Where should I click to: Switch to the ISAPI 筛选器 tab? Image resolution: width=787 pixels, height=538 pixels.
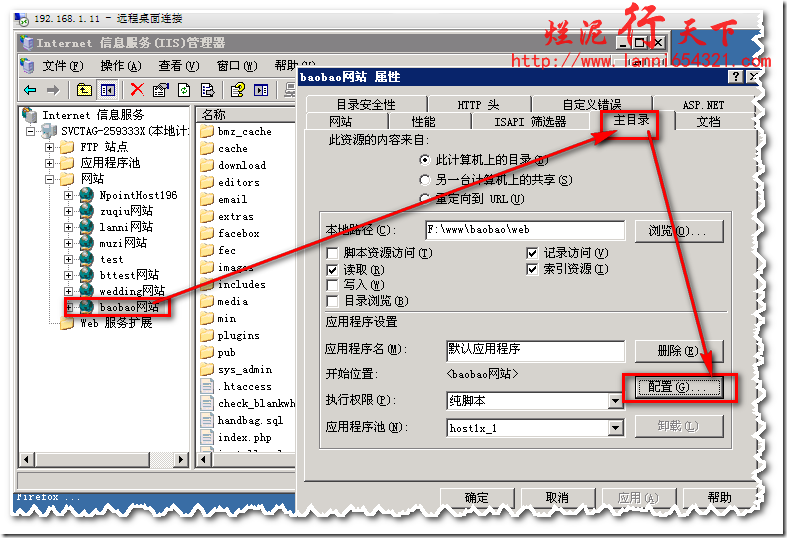(529, 121)
